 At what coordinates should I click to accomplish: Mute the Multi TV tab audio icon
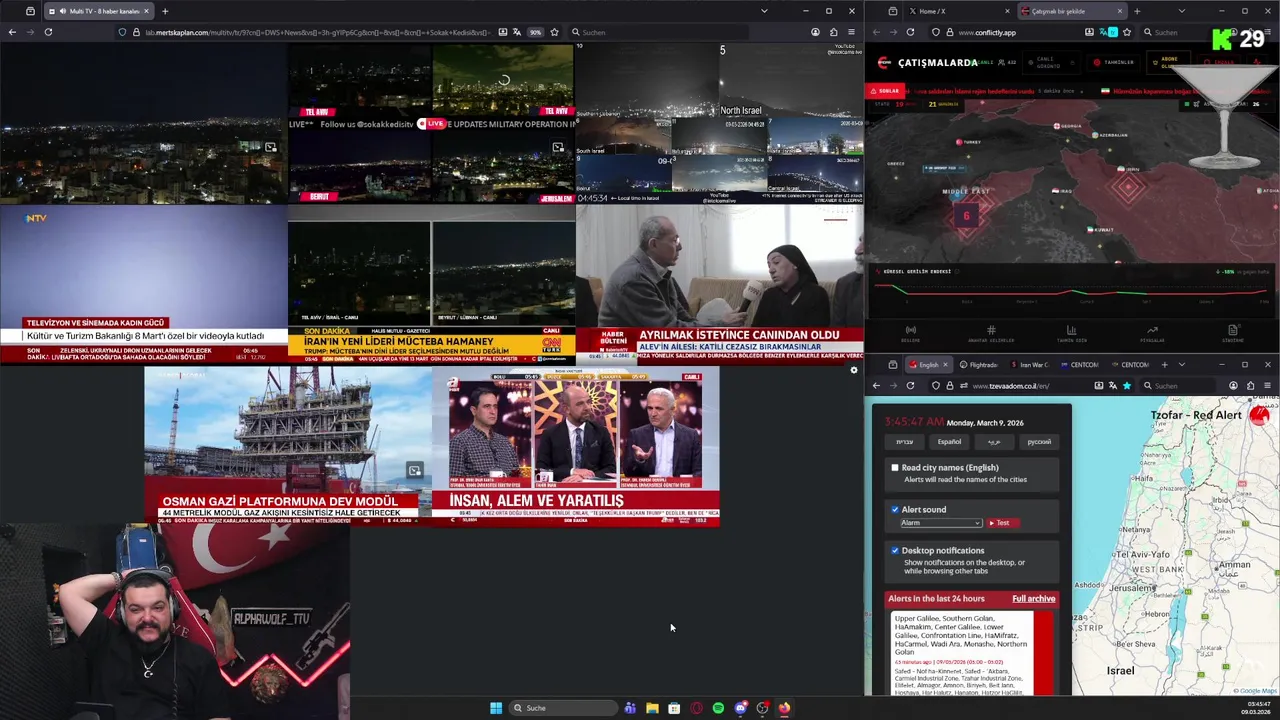click(63, 11)
